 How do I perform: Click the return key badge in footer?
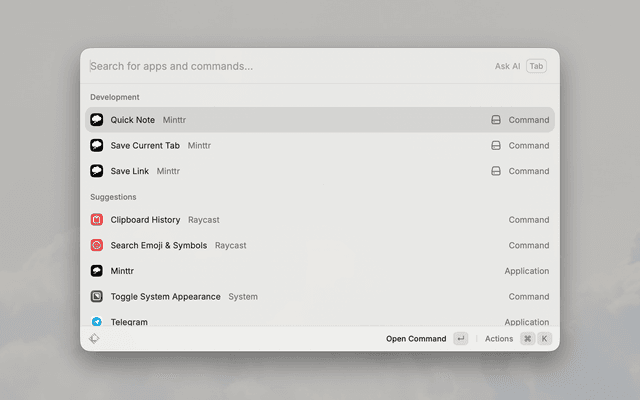click(460, 339)
